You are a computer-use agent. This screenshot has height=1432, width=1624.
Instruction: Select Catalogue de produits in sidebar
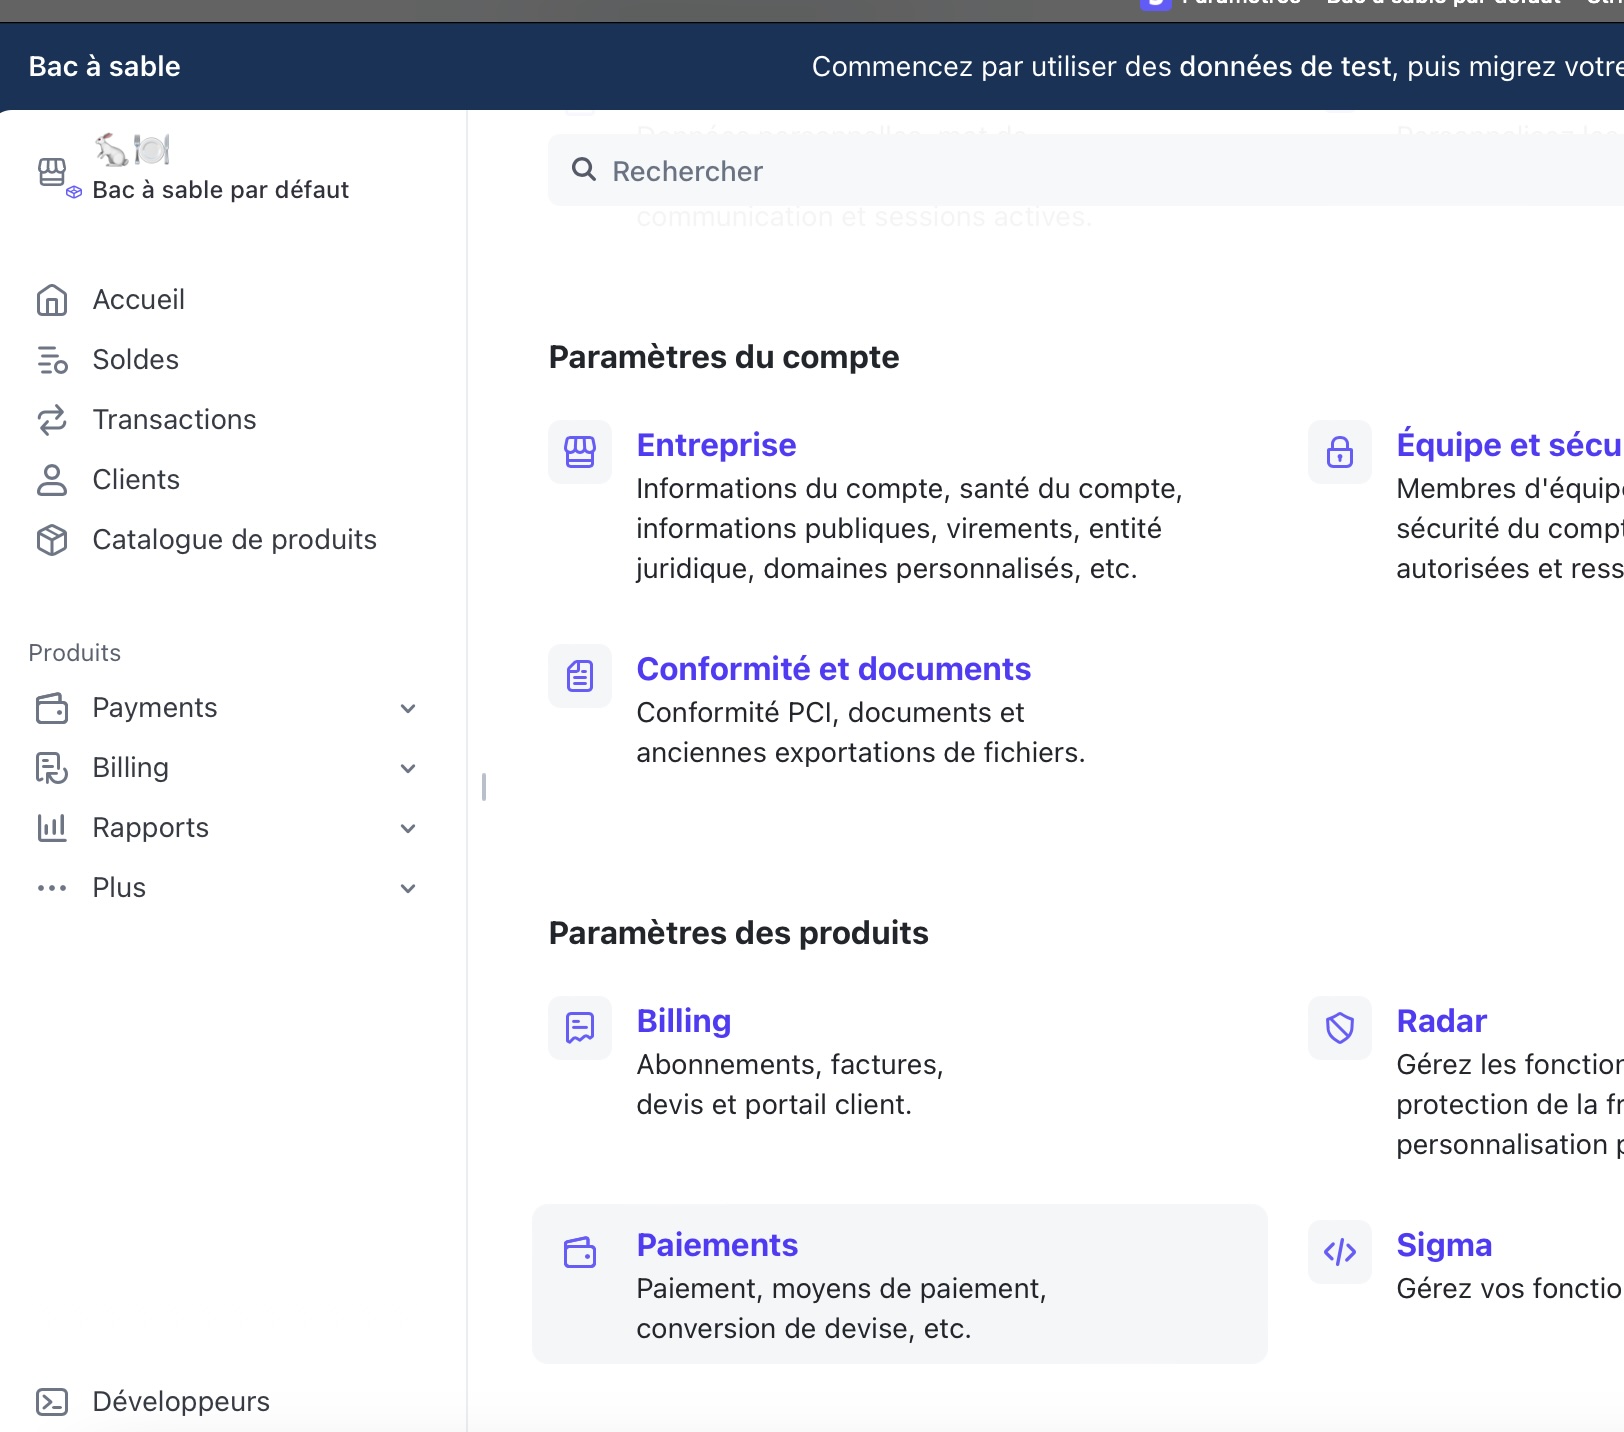click(234, 540)
